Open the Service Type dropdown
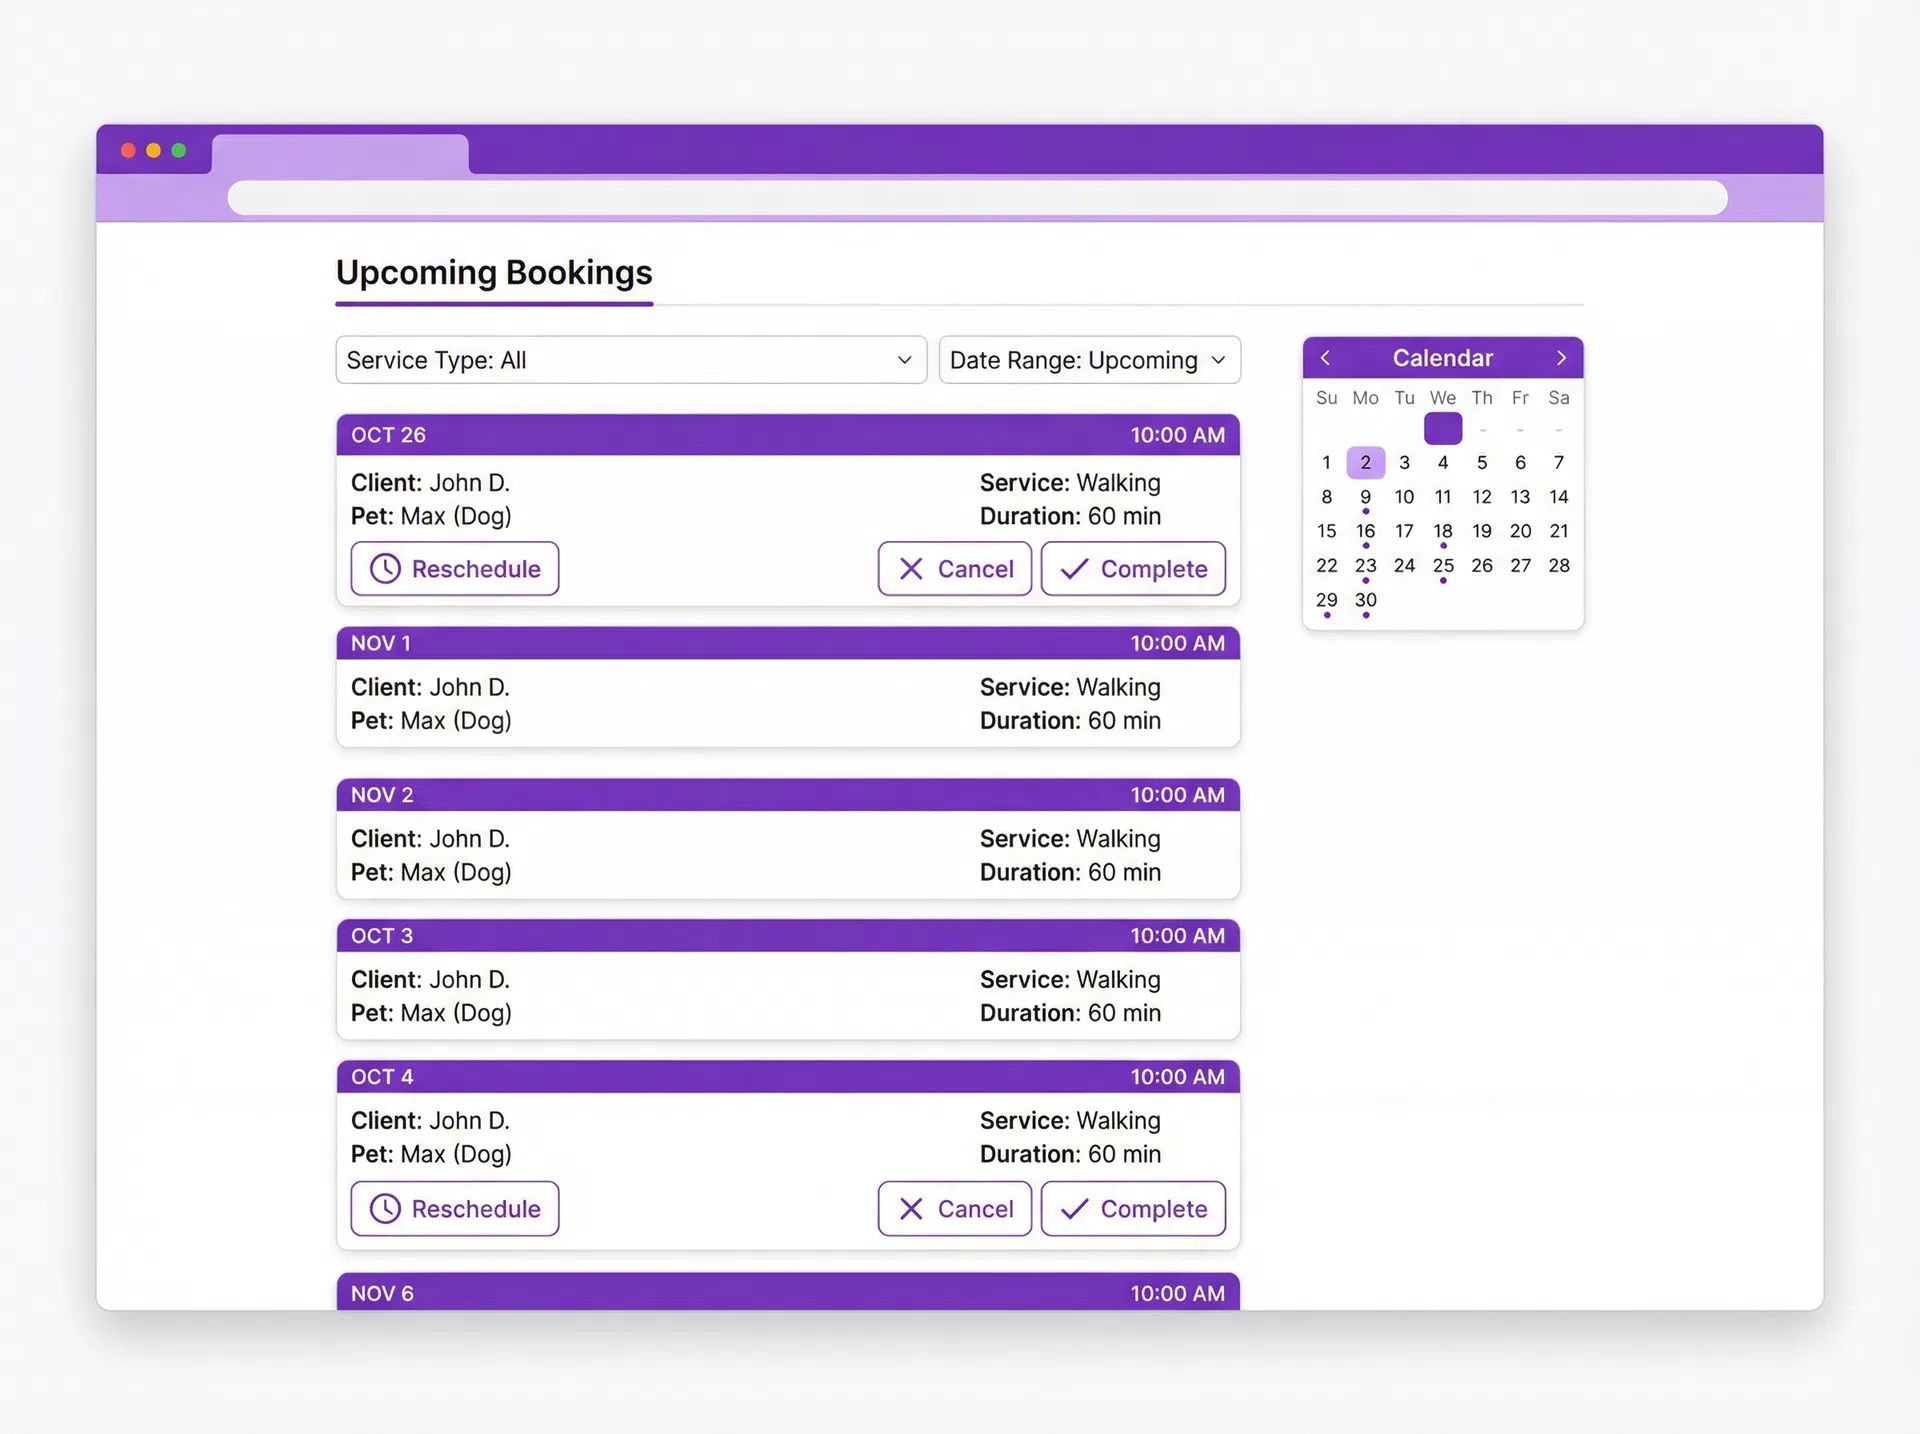 (x=631, y=360)
